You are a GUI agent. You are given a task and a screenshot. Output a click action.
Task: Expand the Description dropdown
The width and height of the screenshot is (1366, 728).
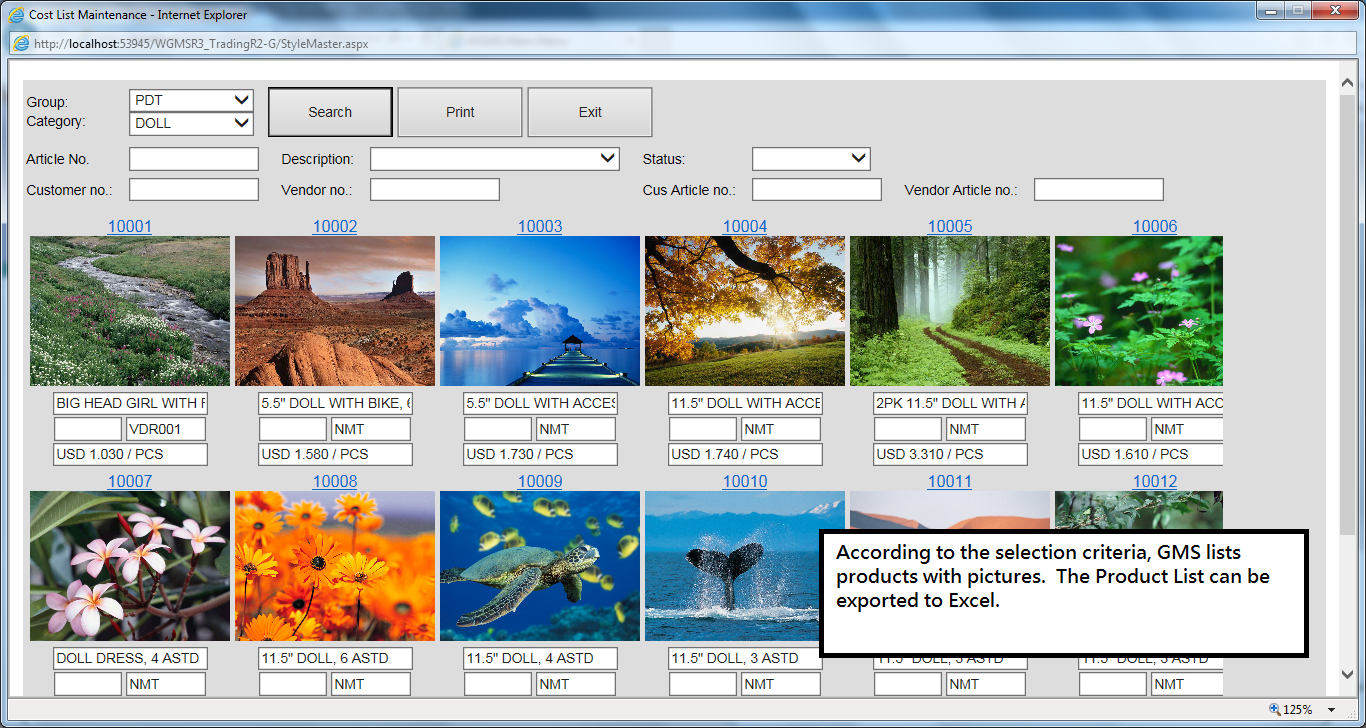tap(495, 159)
